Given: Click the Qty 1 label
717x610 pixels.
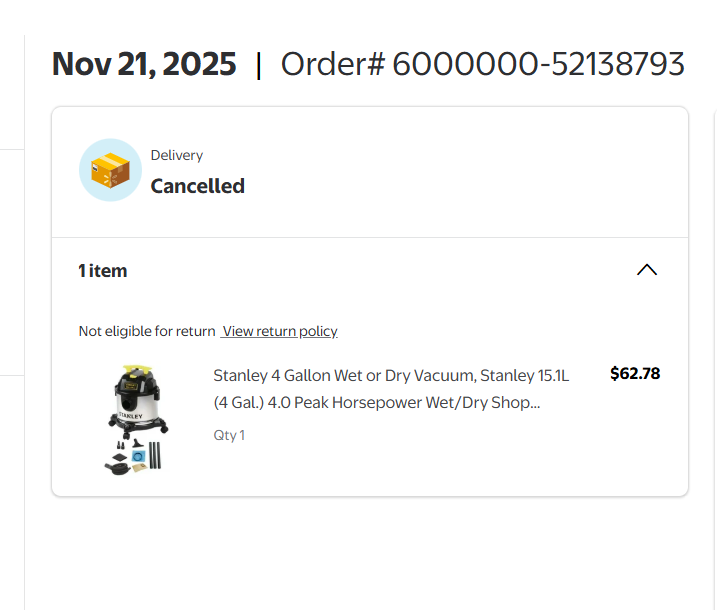Looking at the screenshot, I should coord(229,435).
